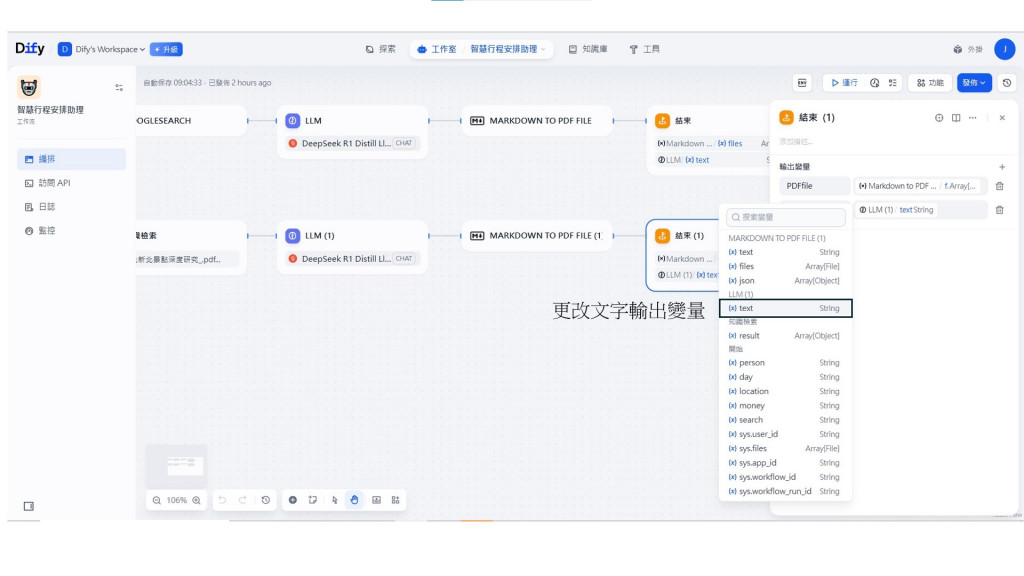Viewport: 1024px width, 576px height.
Task: Open the ENV environment variables button
Action: [802, 83]
